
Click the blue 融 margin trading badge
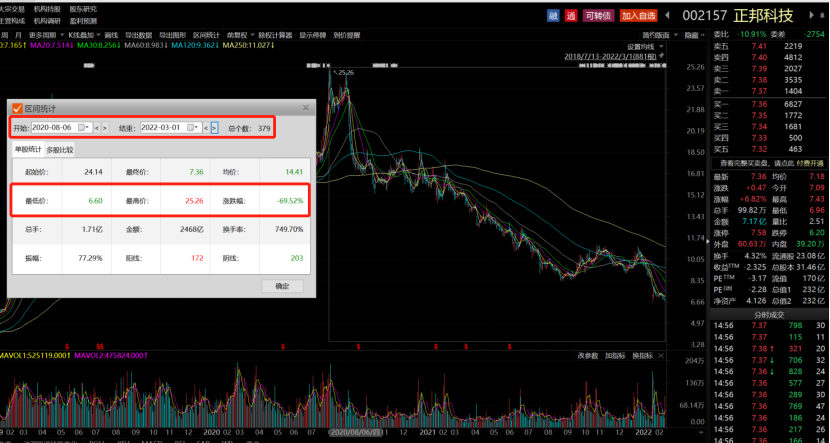553,16
